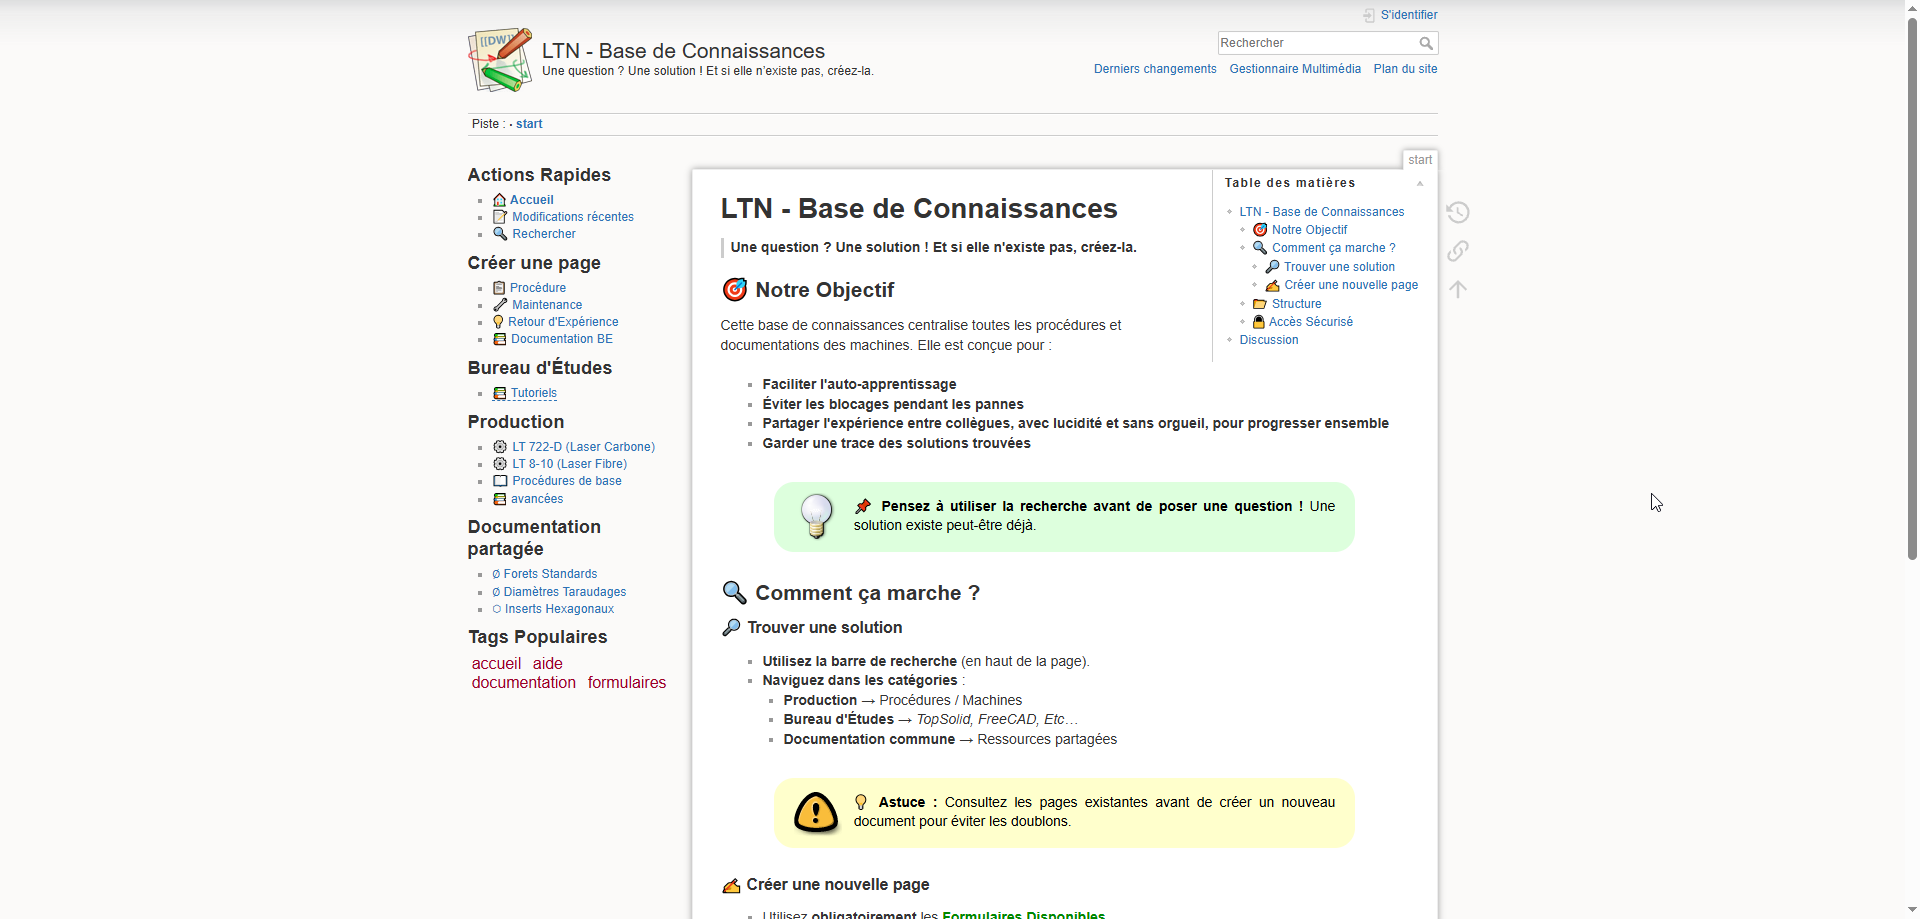Collapse the Table des matières panel
The image size is (1920, 919).
pyautogui.click(x=1421, y=183)
